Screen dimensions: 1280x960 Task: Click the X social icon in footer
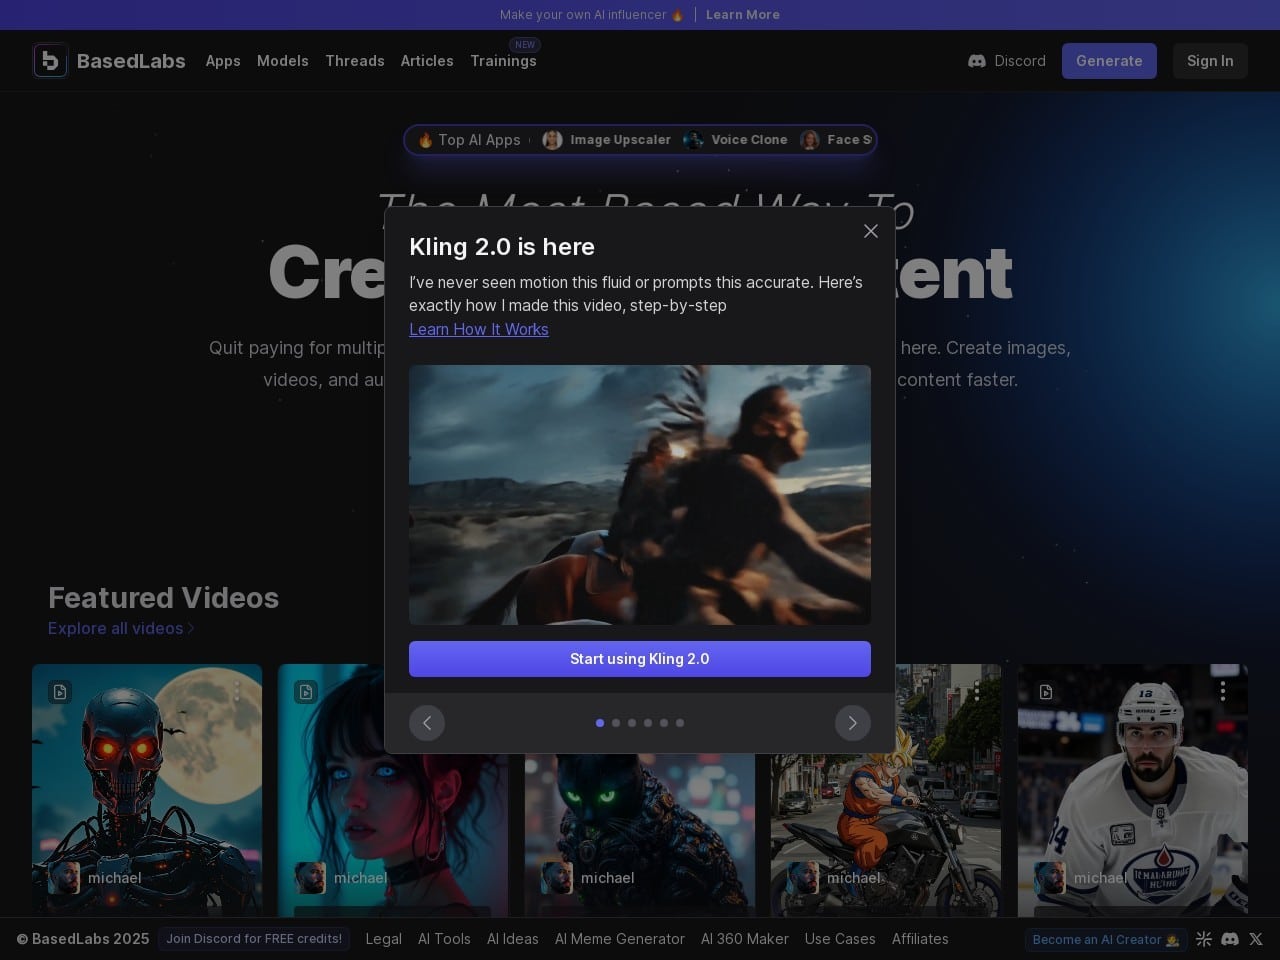1256,939
